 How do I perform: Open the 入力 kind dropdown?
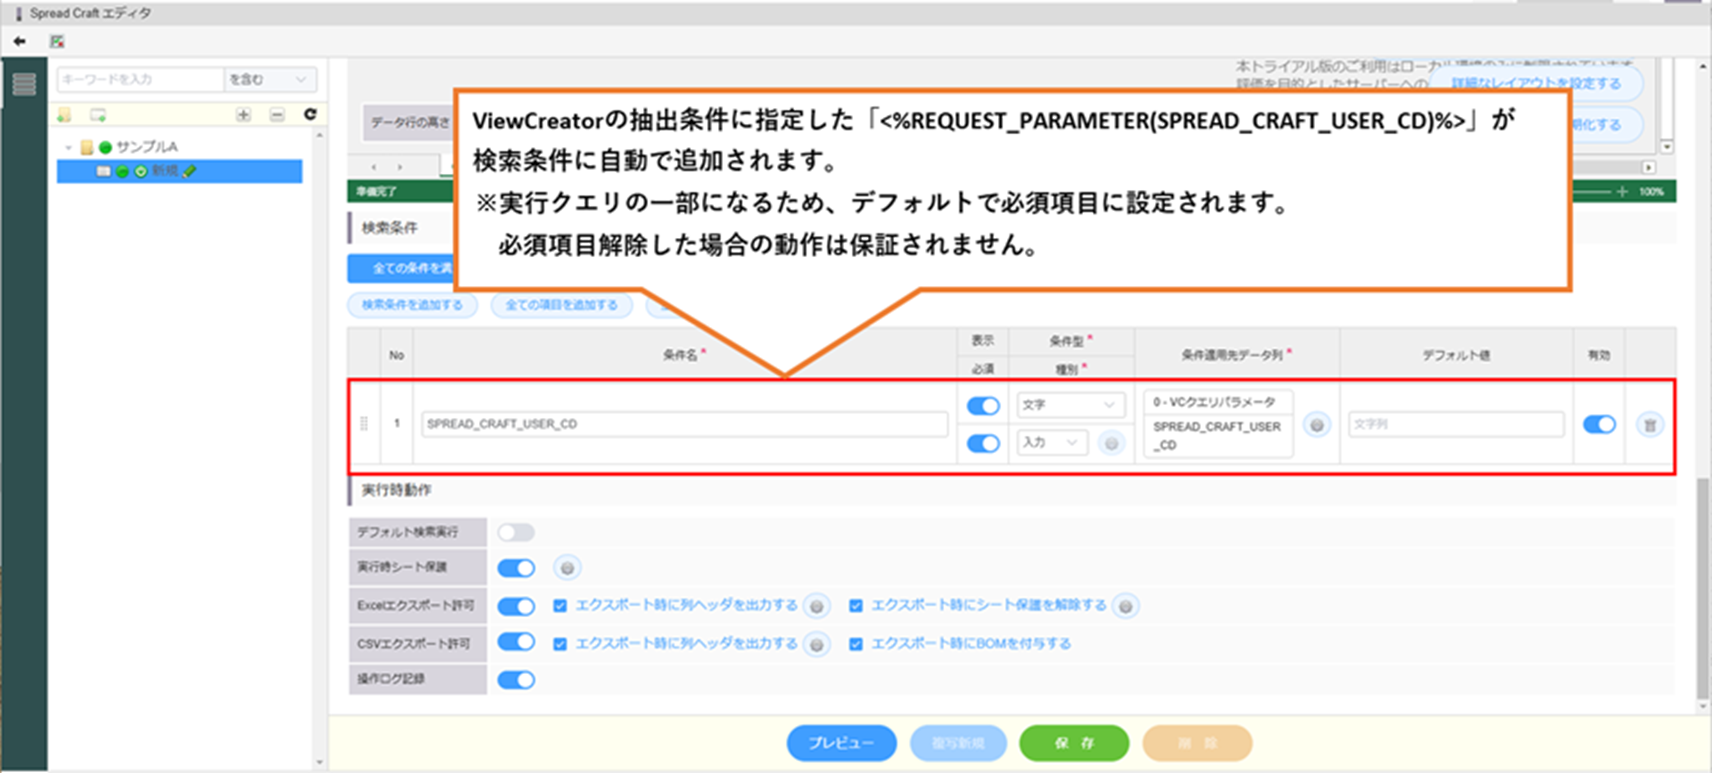point(1052,442)
